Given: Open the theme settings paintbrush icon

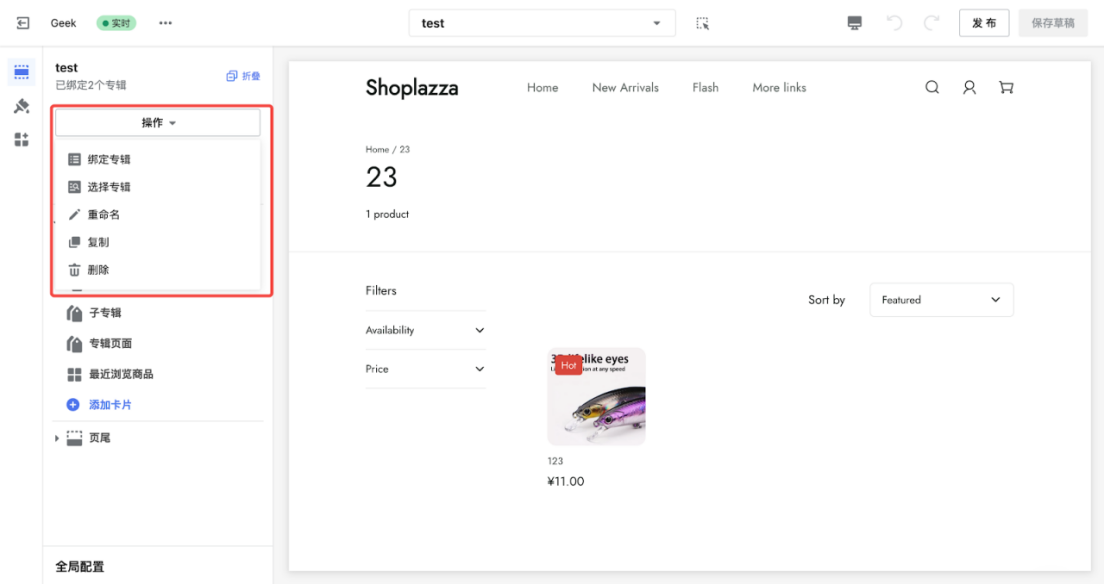Looking at the screenshot, I should (22, 106).
